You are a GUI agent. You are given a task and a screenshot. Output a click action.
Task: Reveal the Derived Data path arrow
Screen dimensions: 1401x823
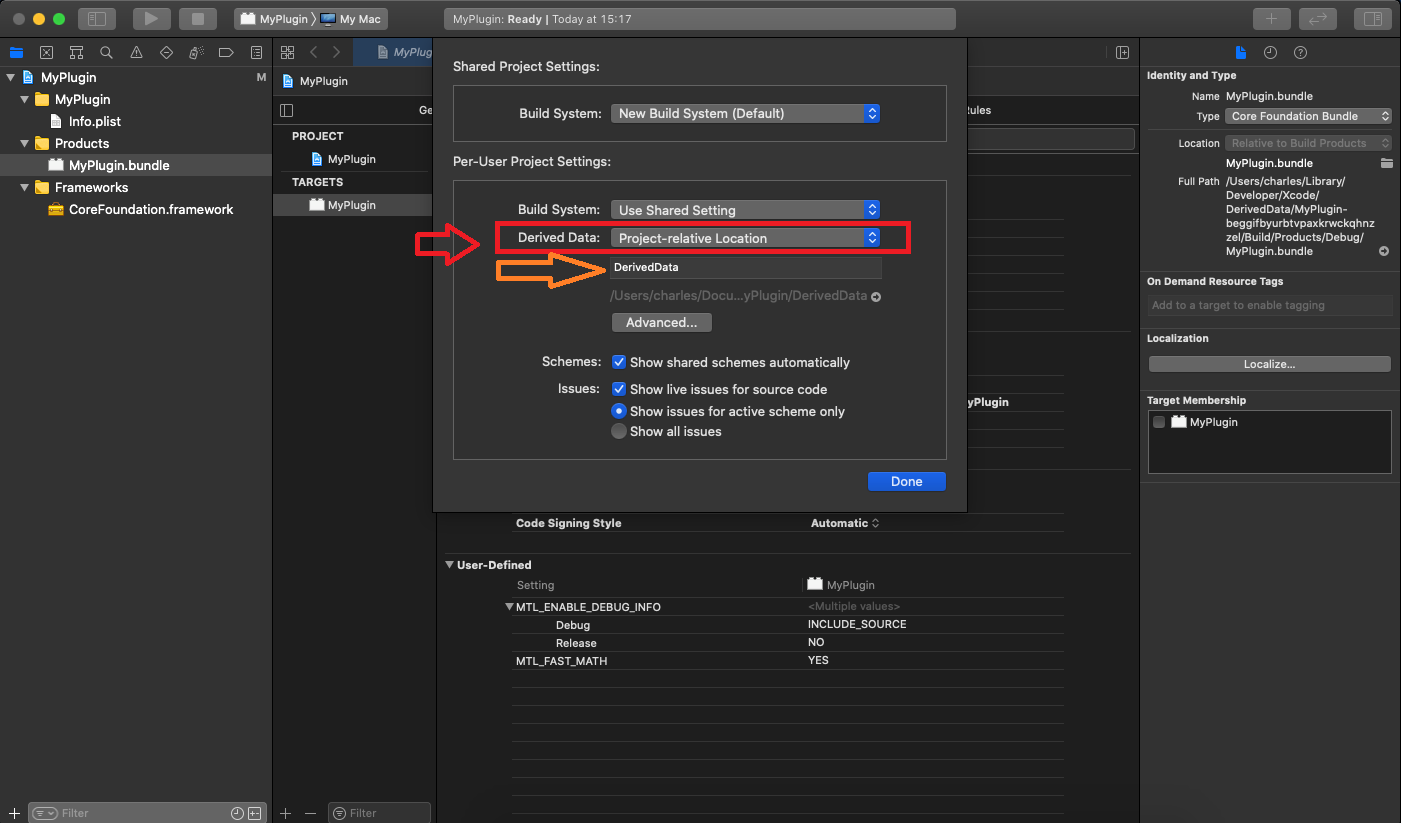876,297
